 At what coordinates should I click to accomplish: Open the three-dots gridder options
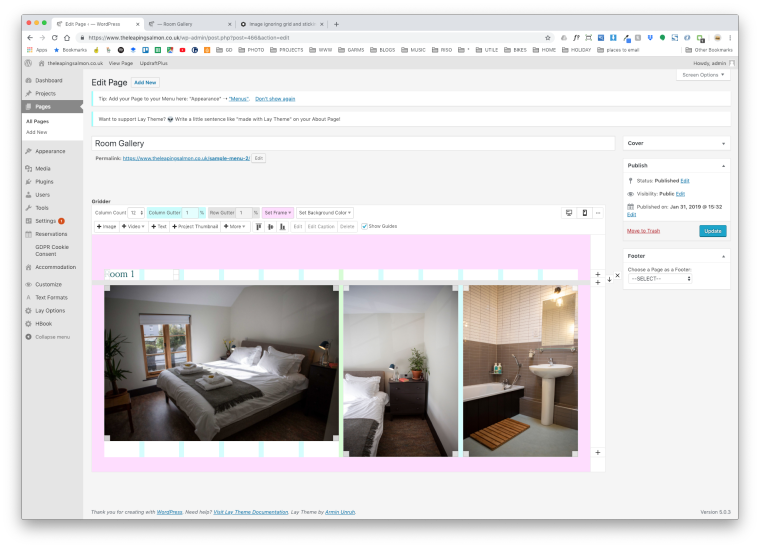[x=598, y=213]
